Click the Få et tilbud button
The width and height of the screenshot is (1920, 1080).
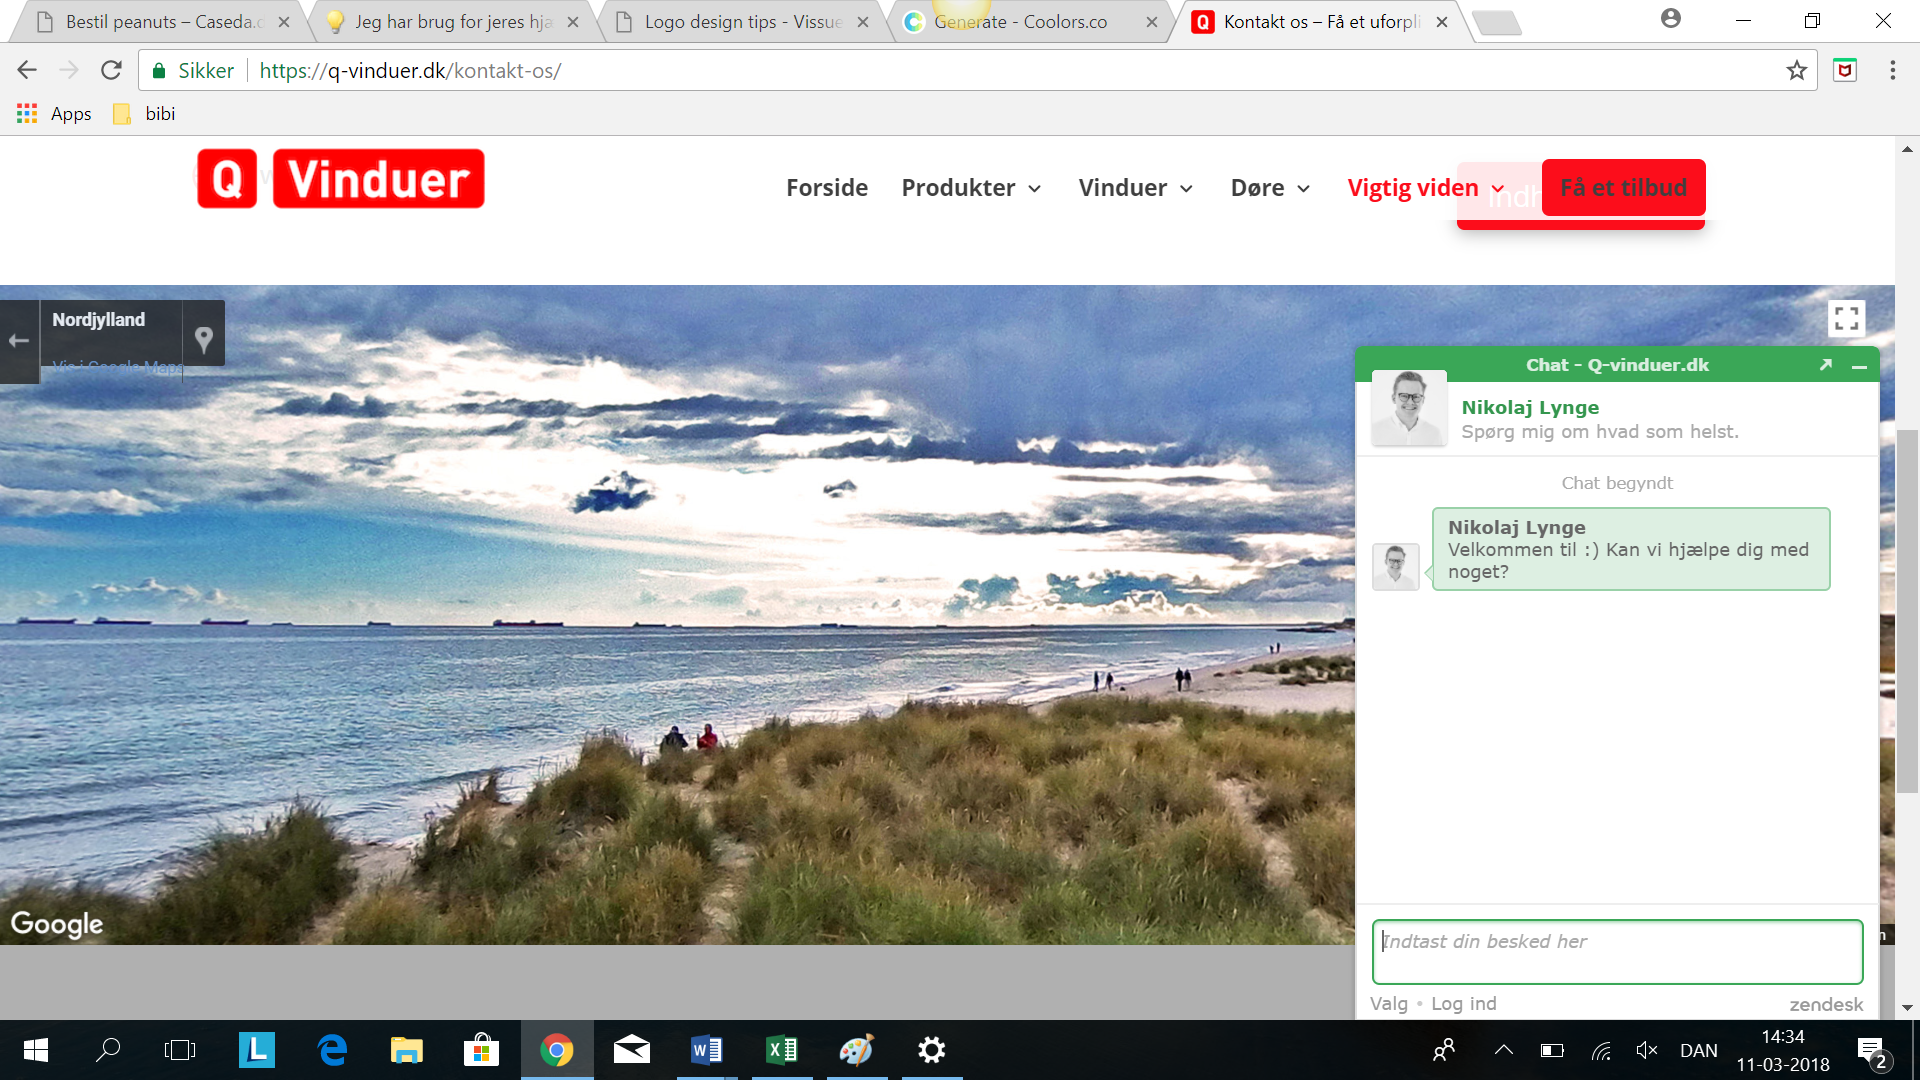[x=1623, y=188]
